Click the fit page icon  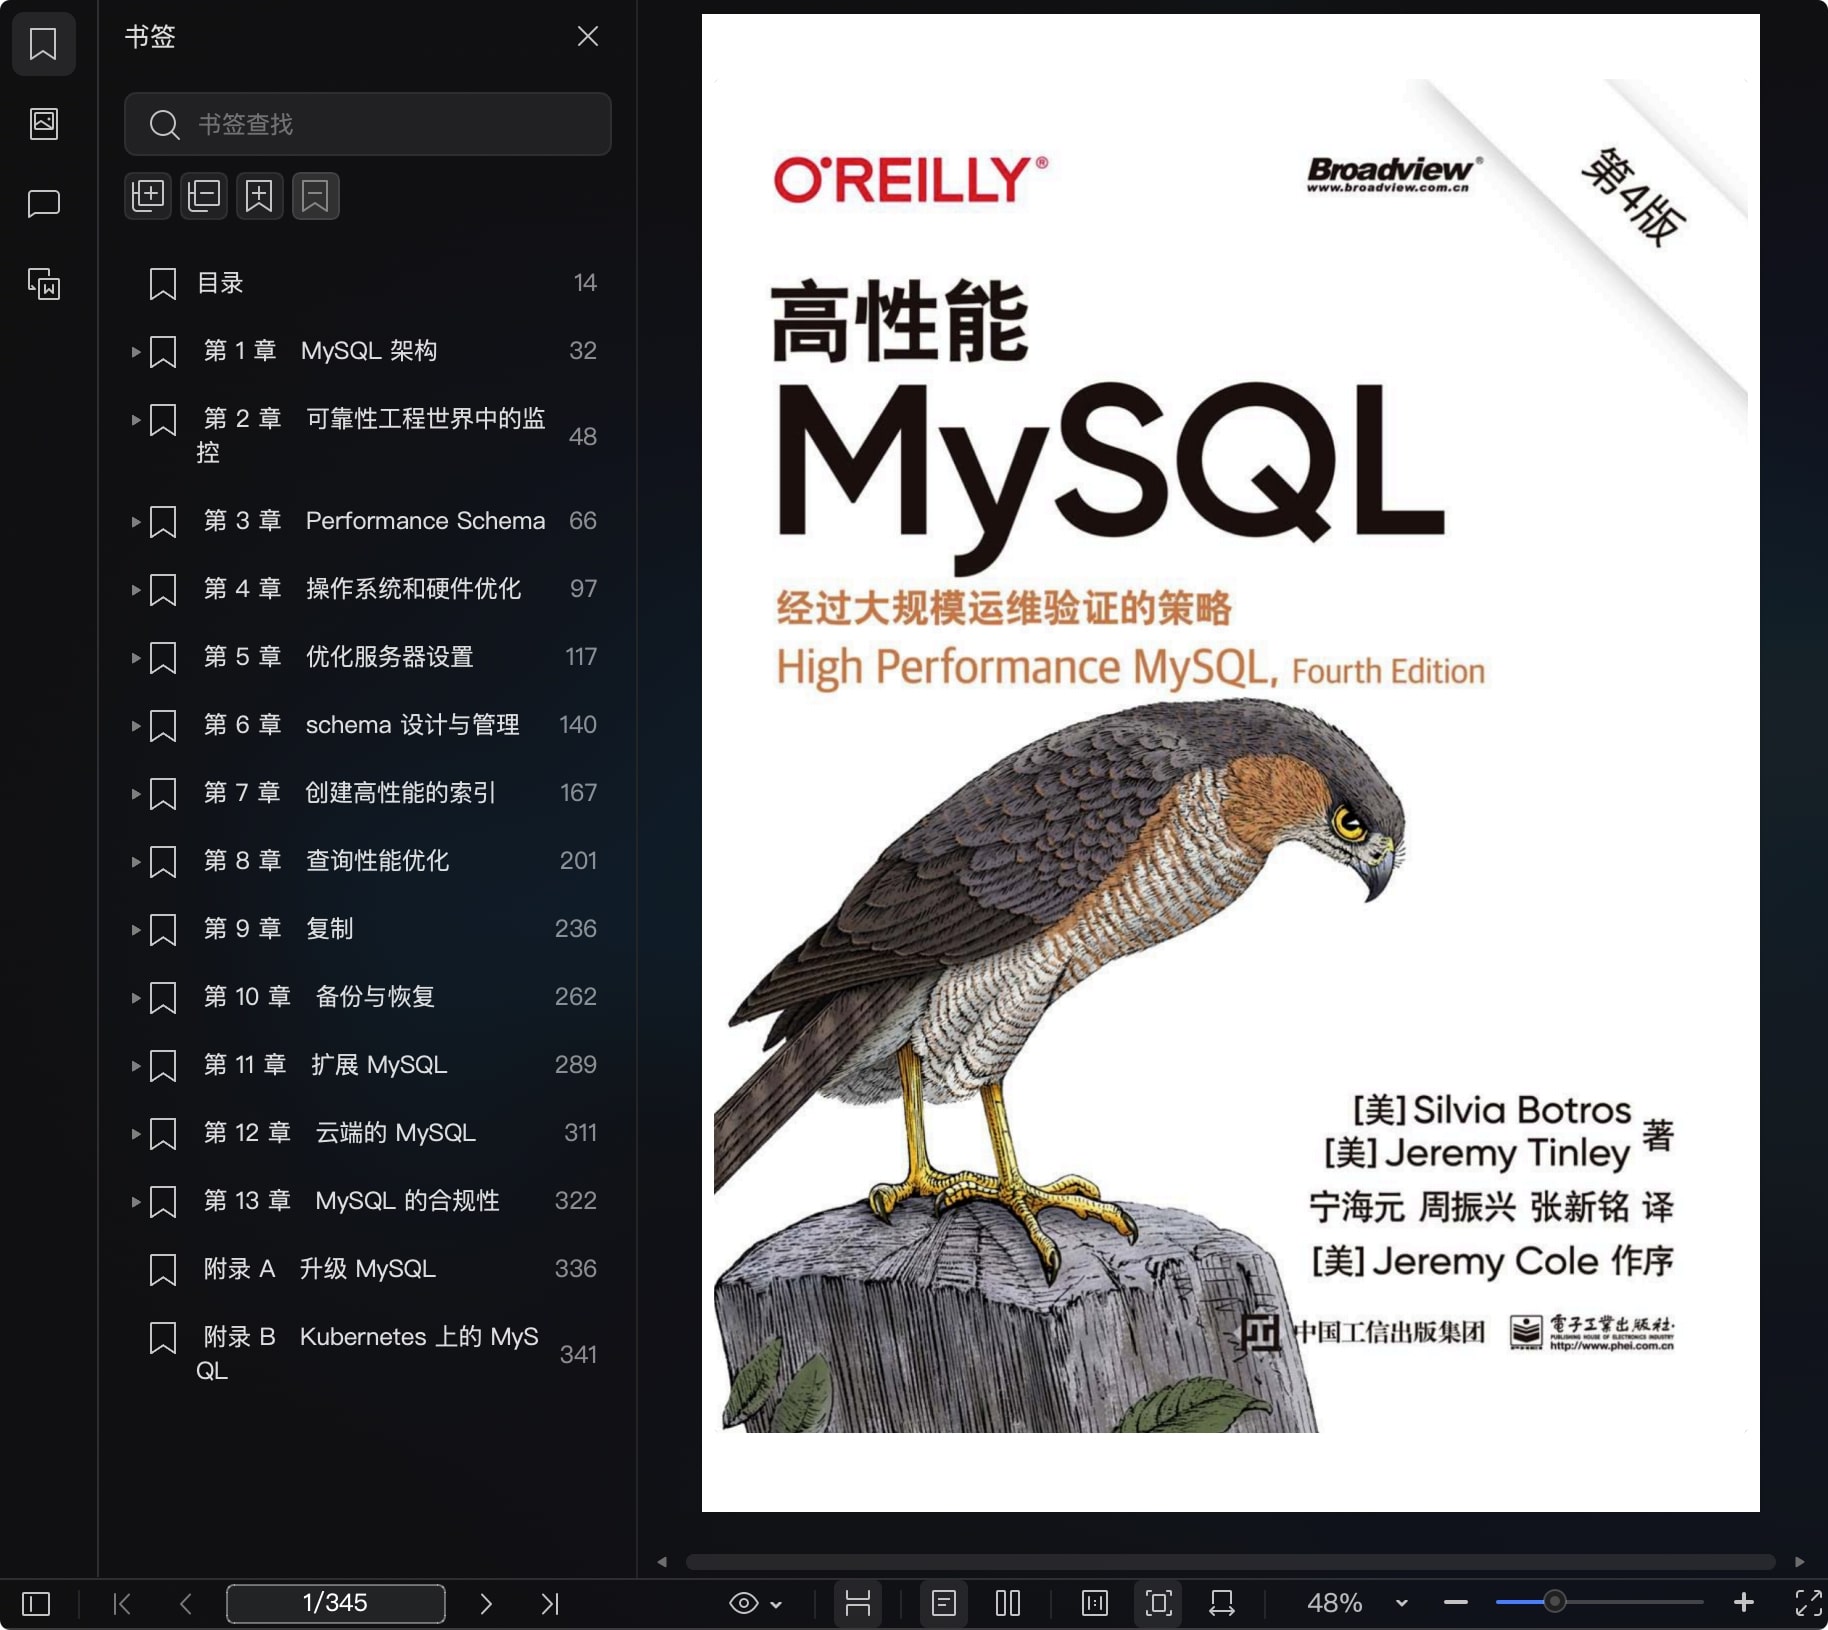point(1159,1604)
